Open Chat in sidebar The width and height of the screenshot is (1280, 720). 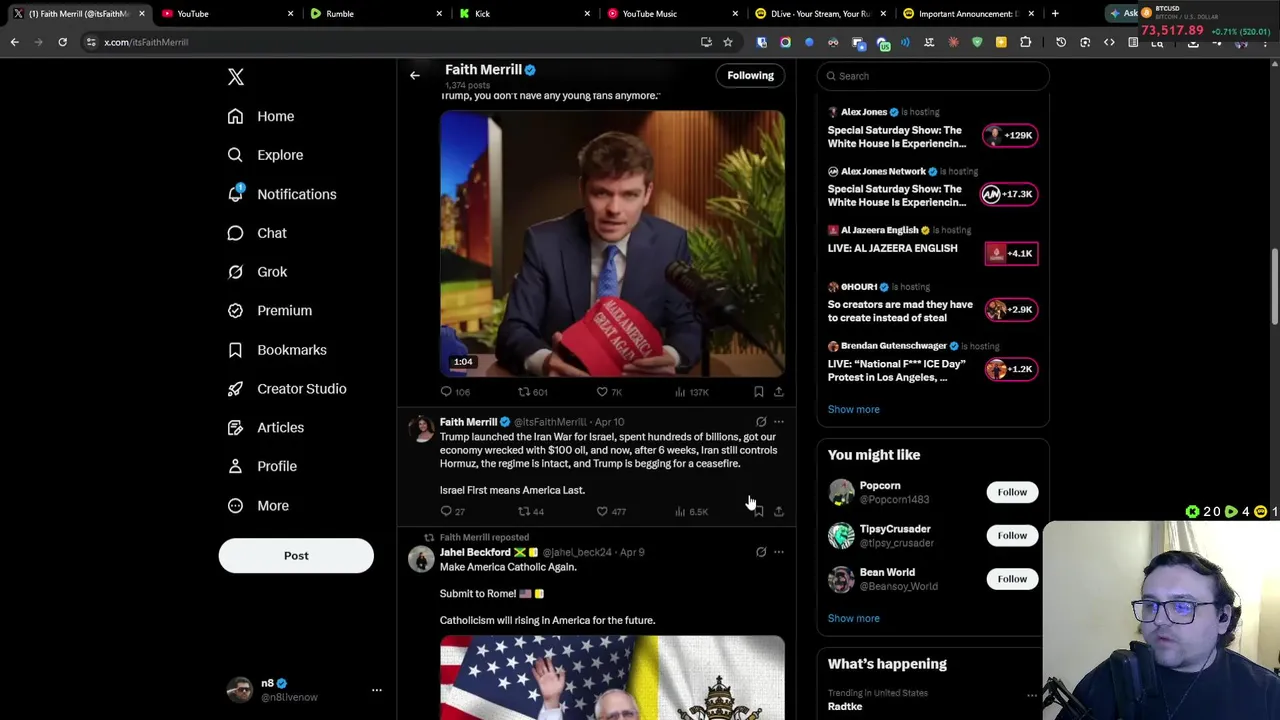(x=257, y=233)
